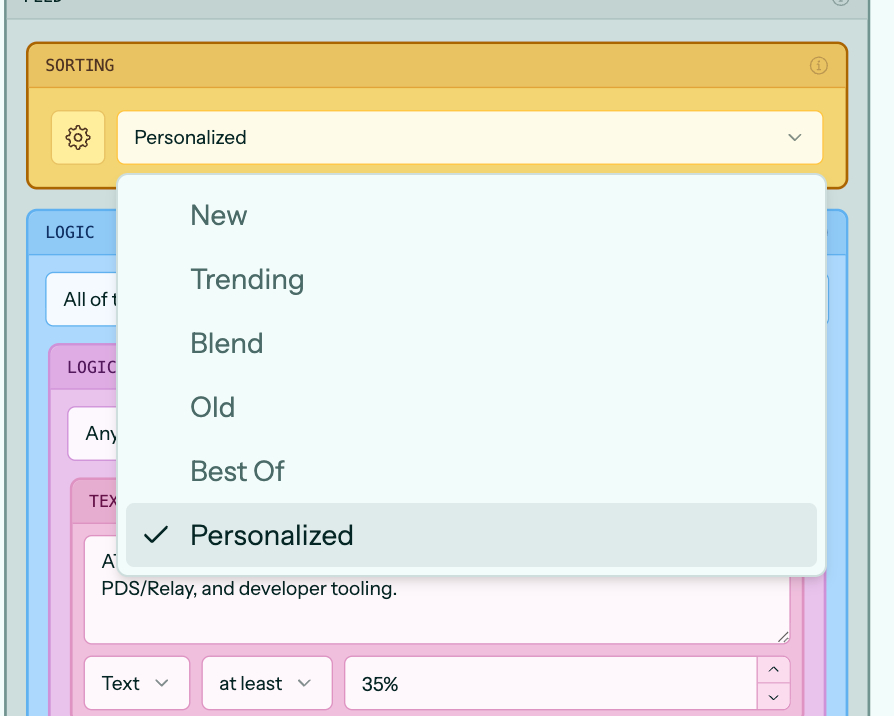Click the info icon in Sorting header
Screen dimensions: 894x716
[x=818, y=66]
